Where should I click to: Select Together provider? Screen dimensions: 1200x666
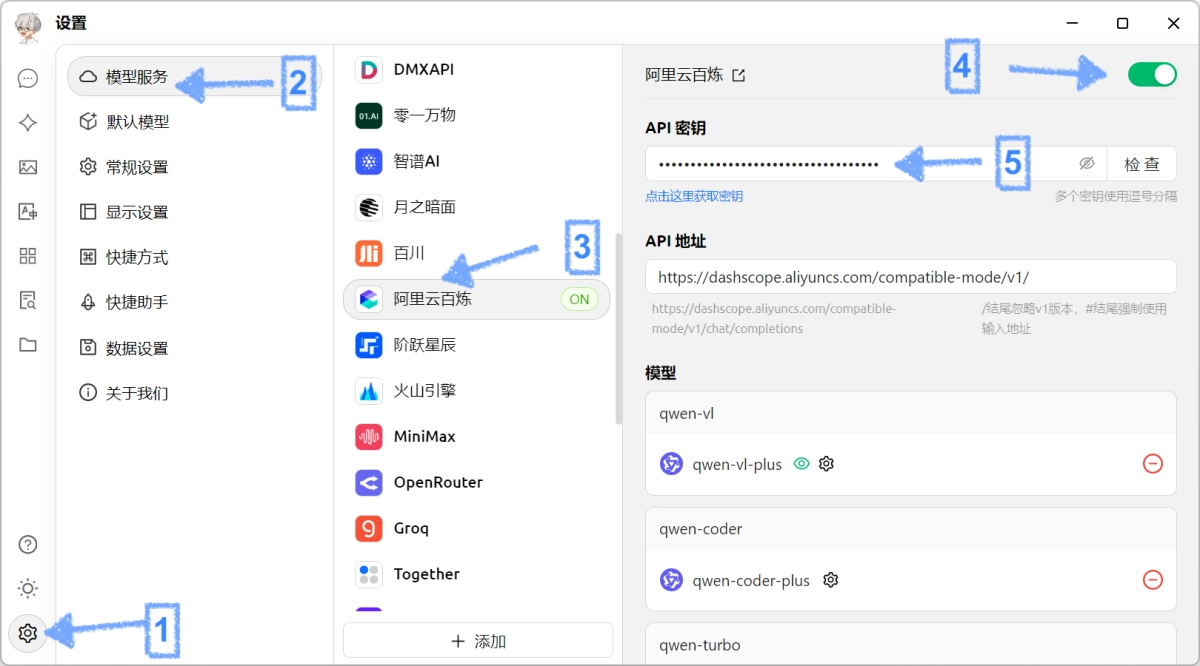point(476,574)
